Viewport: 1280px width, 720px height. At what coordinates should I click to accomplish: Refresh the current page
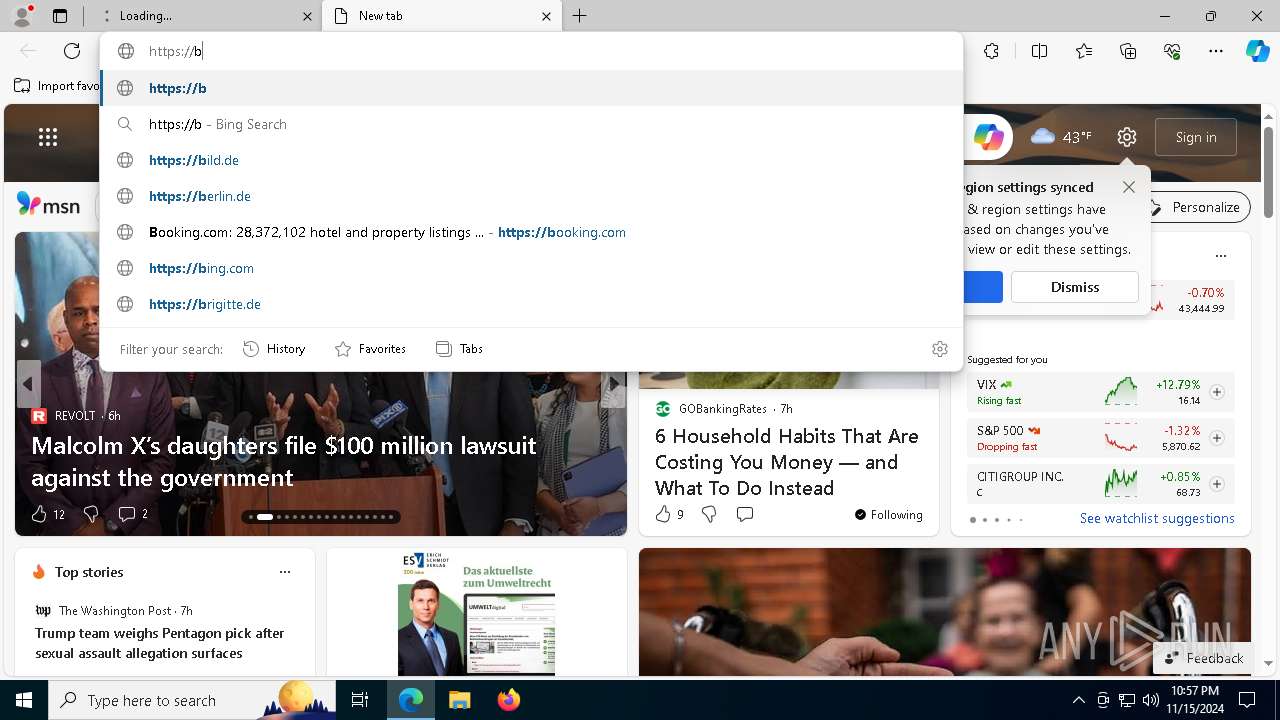(x=72, y=51)
